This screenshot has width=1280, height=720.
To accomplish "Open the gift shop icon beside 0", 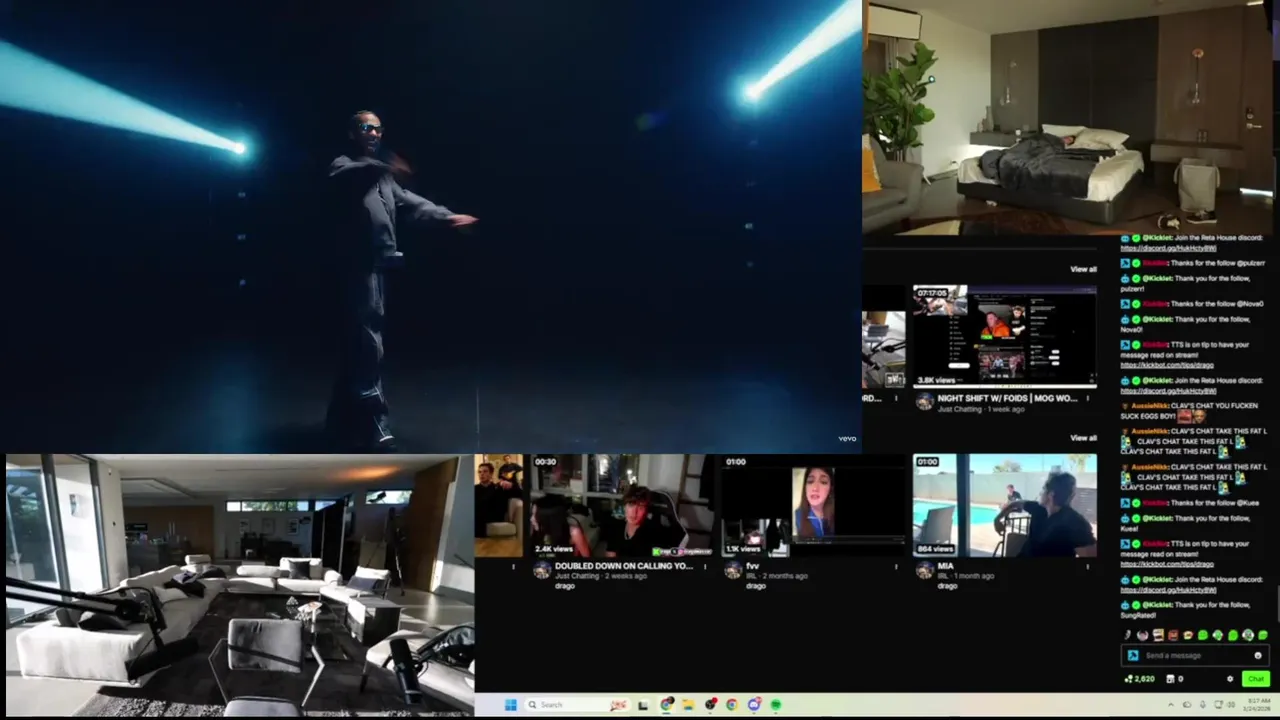I will coord(1170,679).
